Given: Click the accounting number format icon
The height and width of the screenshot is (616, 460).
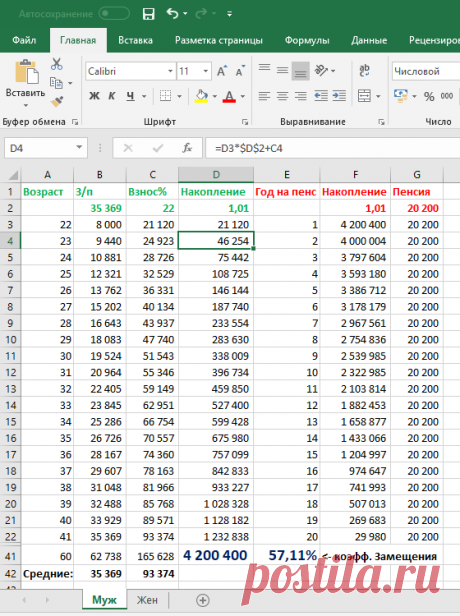Looking at the screenshot, I should pos(401,96).
